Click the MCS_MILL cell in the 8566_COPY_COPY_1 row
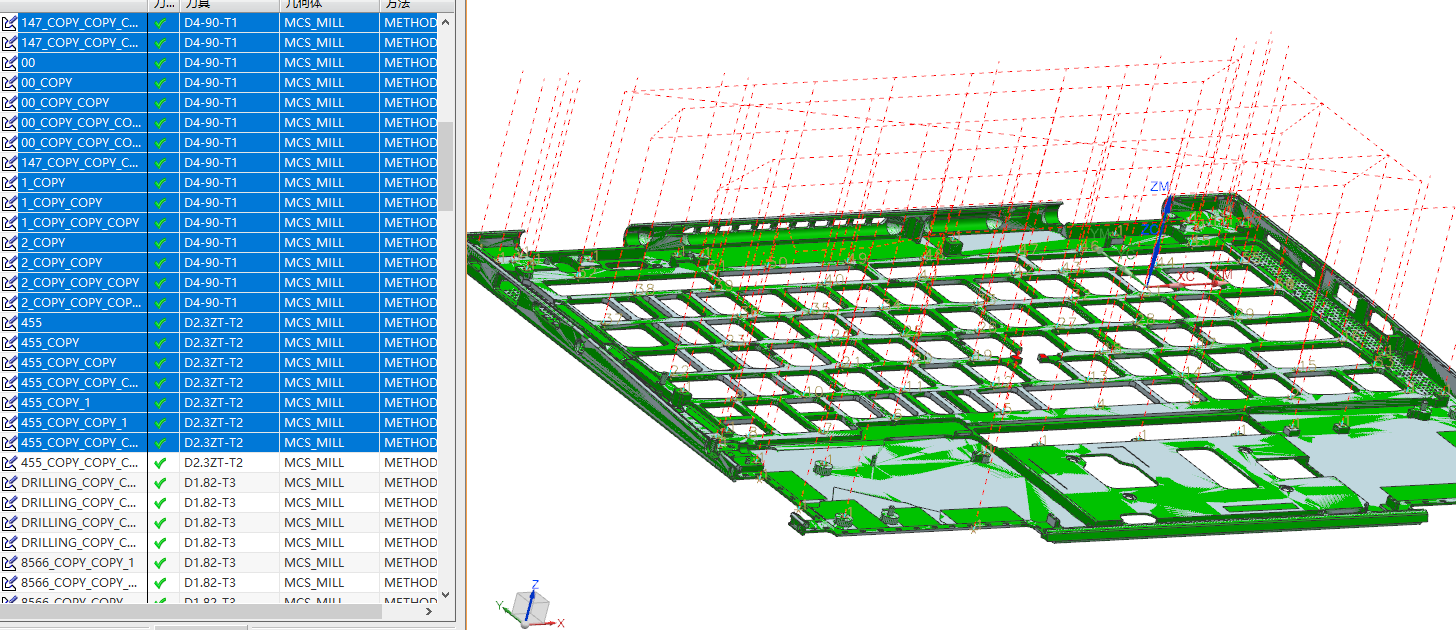Viewport: 1456px width, 630px height. click(x=329, y=563)
